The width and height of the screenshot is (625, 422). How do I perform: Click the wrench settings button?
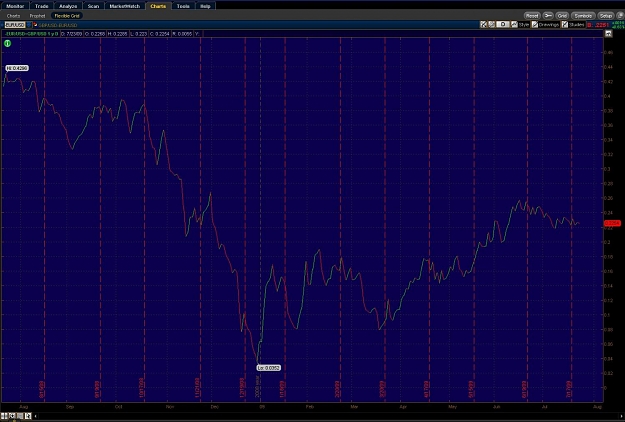click(x=548, y=16)
